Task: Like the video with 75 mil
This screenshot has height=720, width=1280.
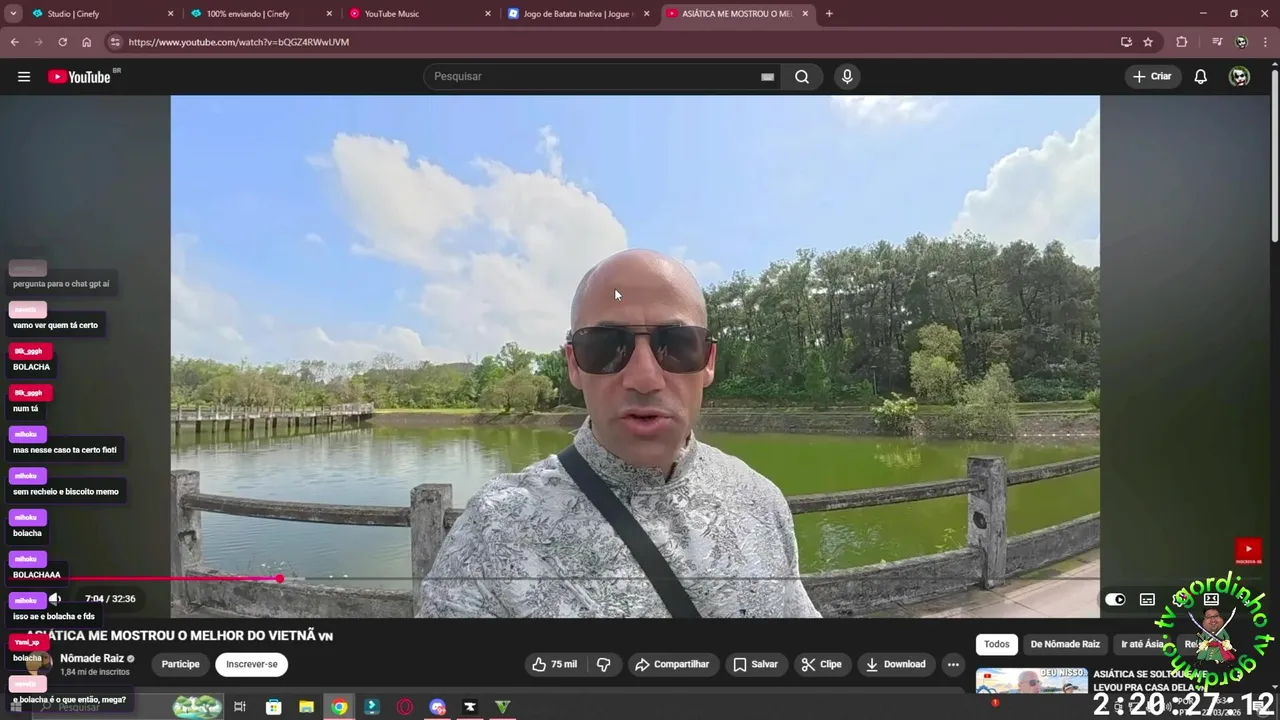Action: (x=555, y=664)
